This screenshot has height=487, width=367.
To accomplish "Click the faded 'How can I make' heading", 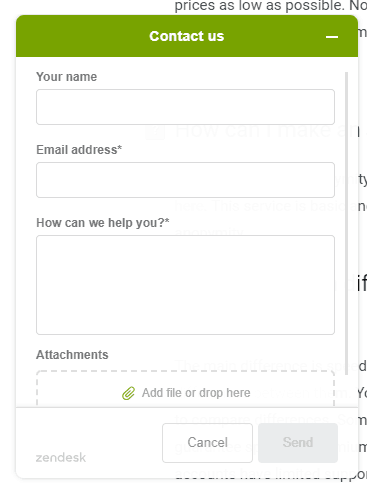I will 254,130.
